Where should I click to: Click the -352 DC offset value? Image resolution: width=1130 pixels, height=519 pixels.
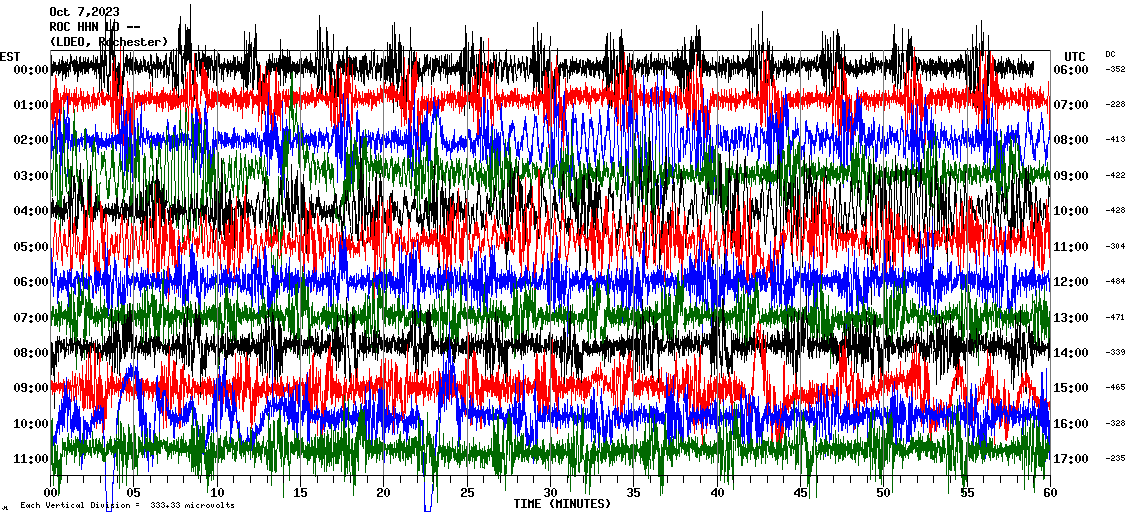click(x=1115, y=70)
